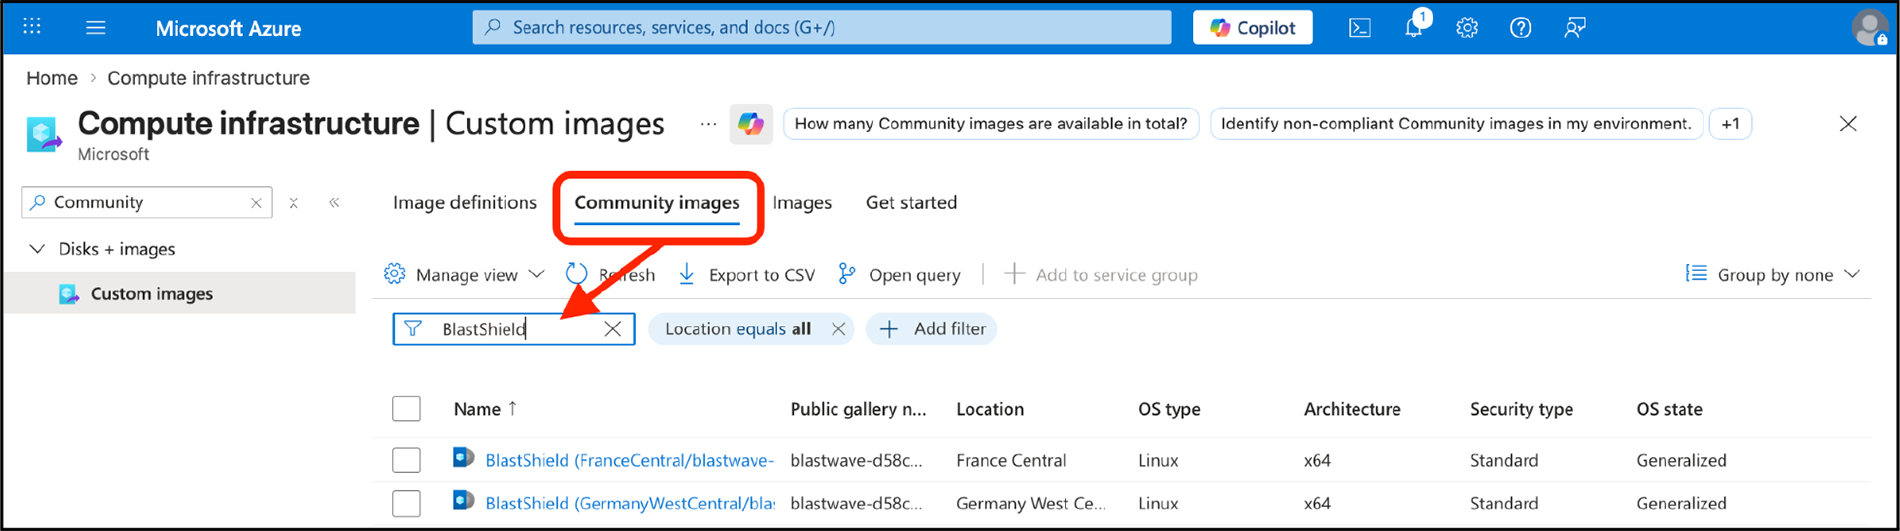
Task: Click the Public gallery name column header
Action: tap(858, 409)
